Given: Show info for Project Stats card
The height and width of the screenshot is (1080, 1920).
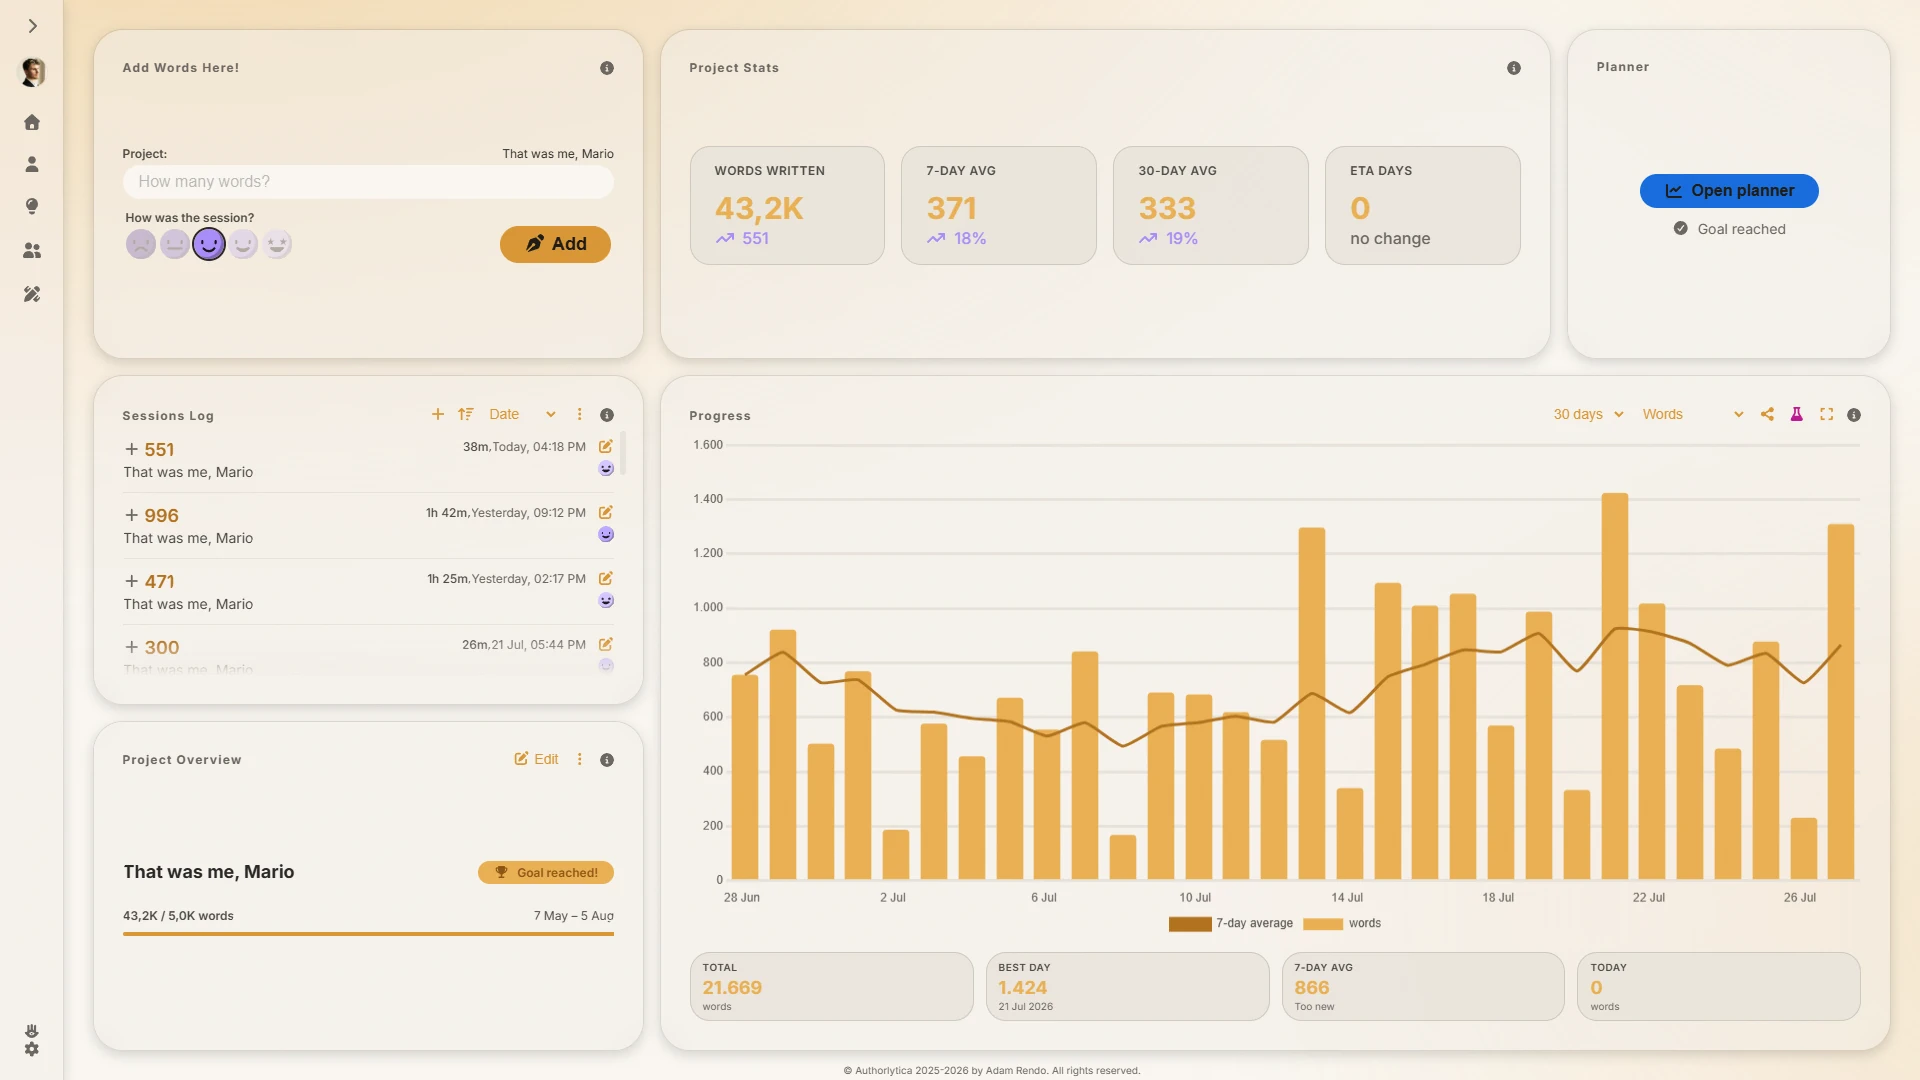Looking at the screenshot, I should (x=1514, y=68).
